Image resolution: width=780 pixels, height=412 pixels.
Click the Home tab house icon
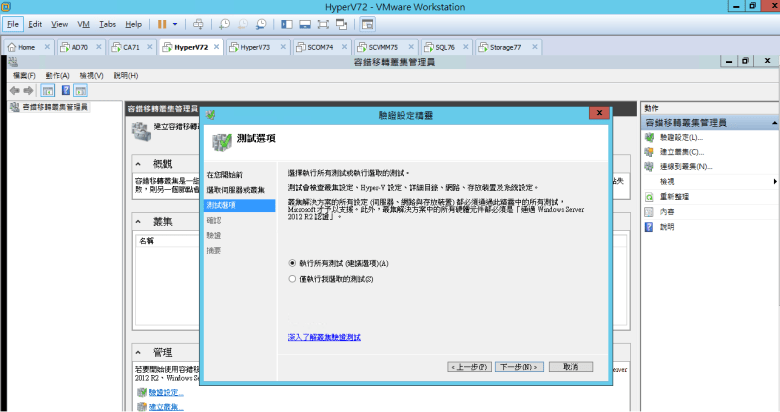pos(12,47)
